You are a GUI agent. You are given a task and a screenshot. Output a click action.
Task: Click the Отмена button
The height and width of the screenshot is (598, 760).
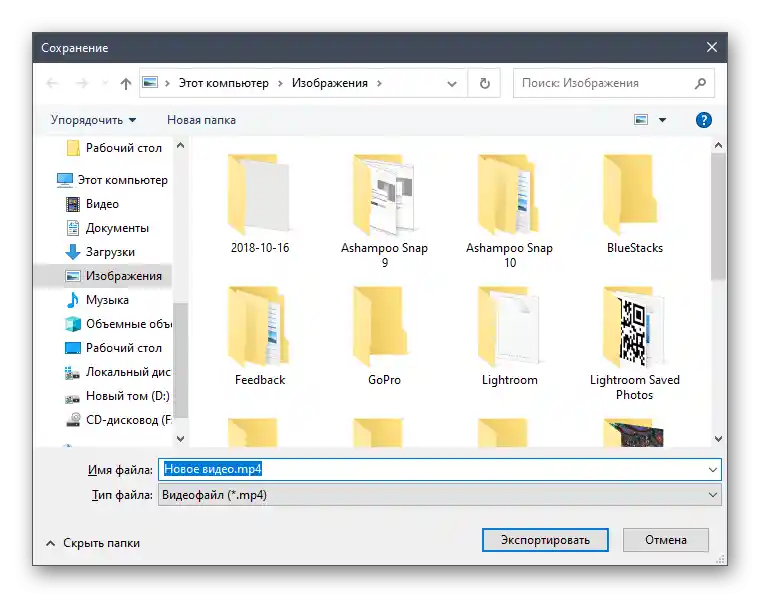click(665, 540)
